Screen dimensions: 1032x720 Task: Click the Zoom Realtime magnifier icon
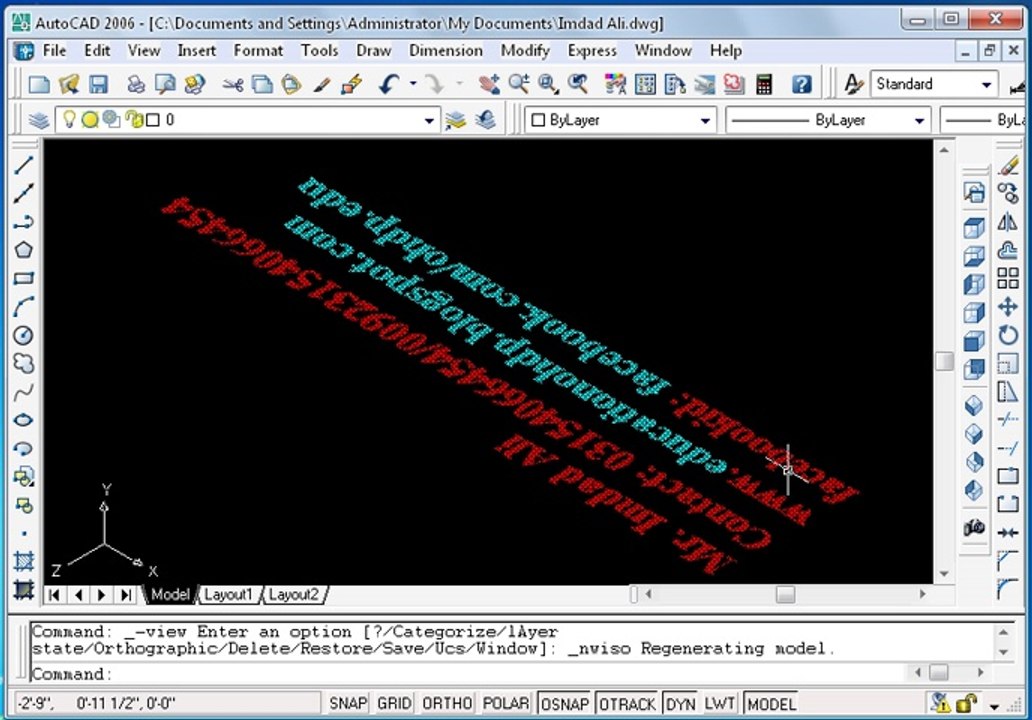tap(519, 84)
